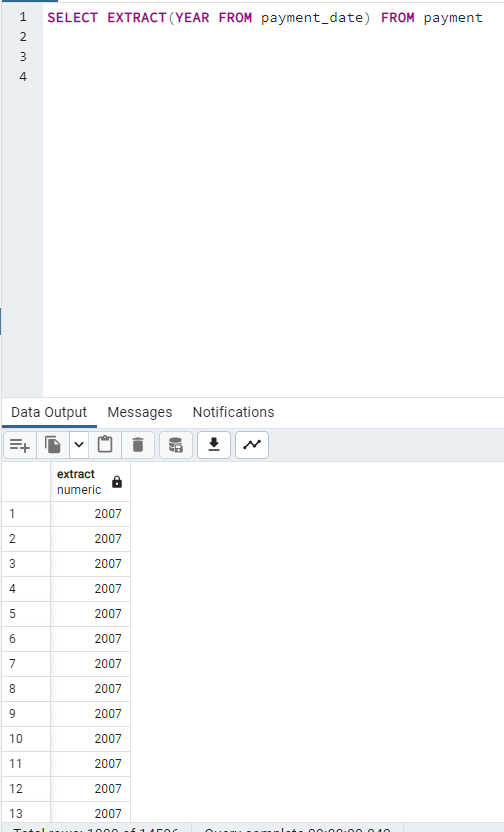504x832 pixels.
Task: Select the extract numeric column header
Action: [x=90, y=482]
